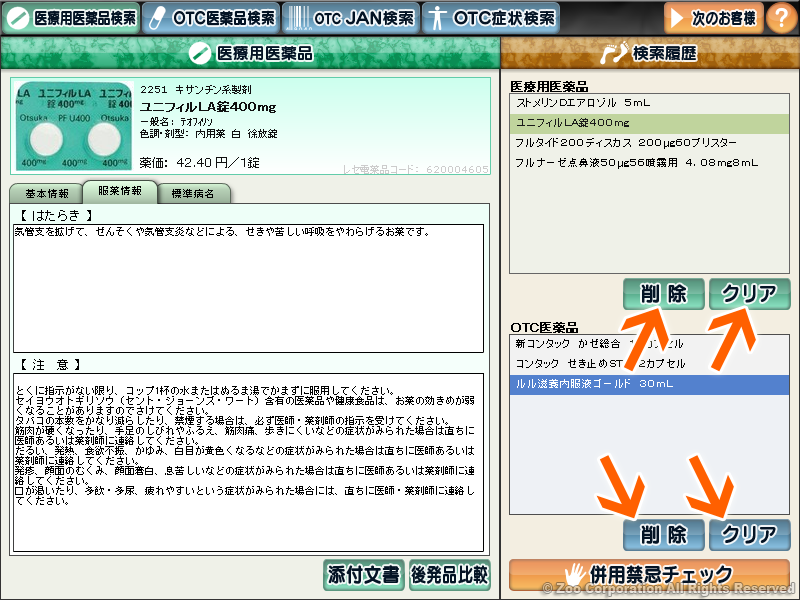Viewport: 800px width, 600px height.
Task: Click クリア under the 医療用医薬品 history list
Action: click(749, 294)
